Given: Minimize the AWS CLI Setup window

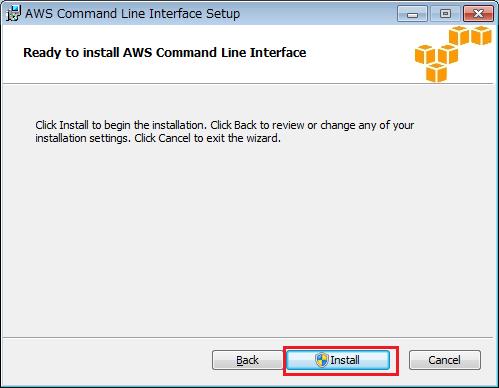Looking at the screenshot, I should coord(412,14).
